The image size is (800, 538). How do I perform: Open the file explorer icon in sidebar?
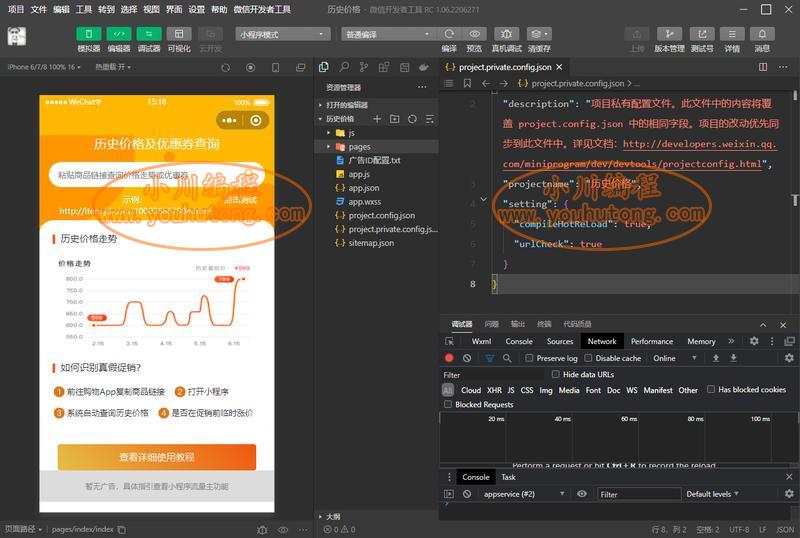click(x=323, y=67)
